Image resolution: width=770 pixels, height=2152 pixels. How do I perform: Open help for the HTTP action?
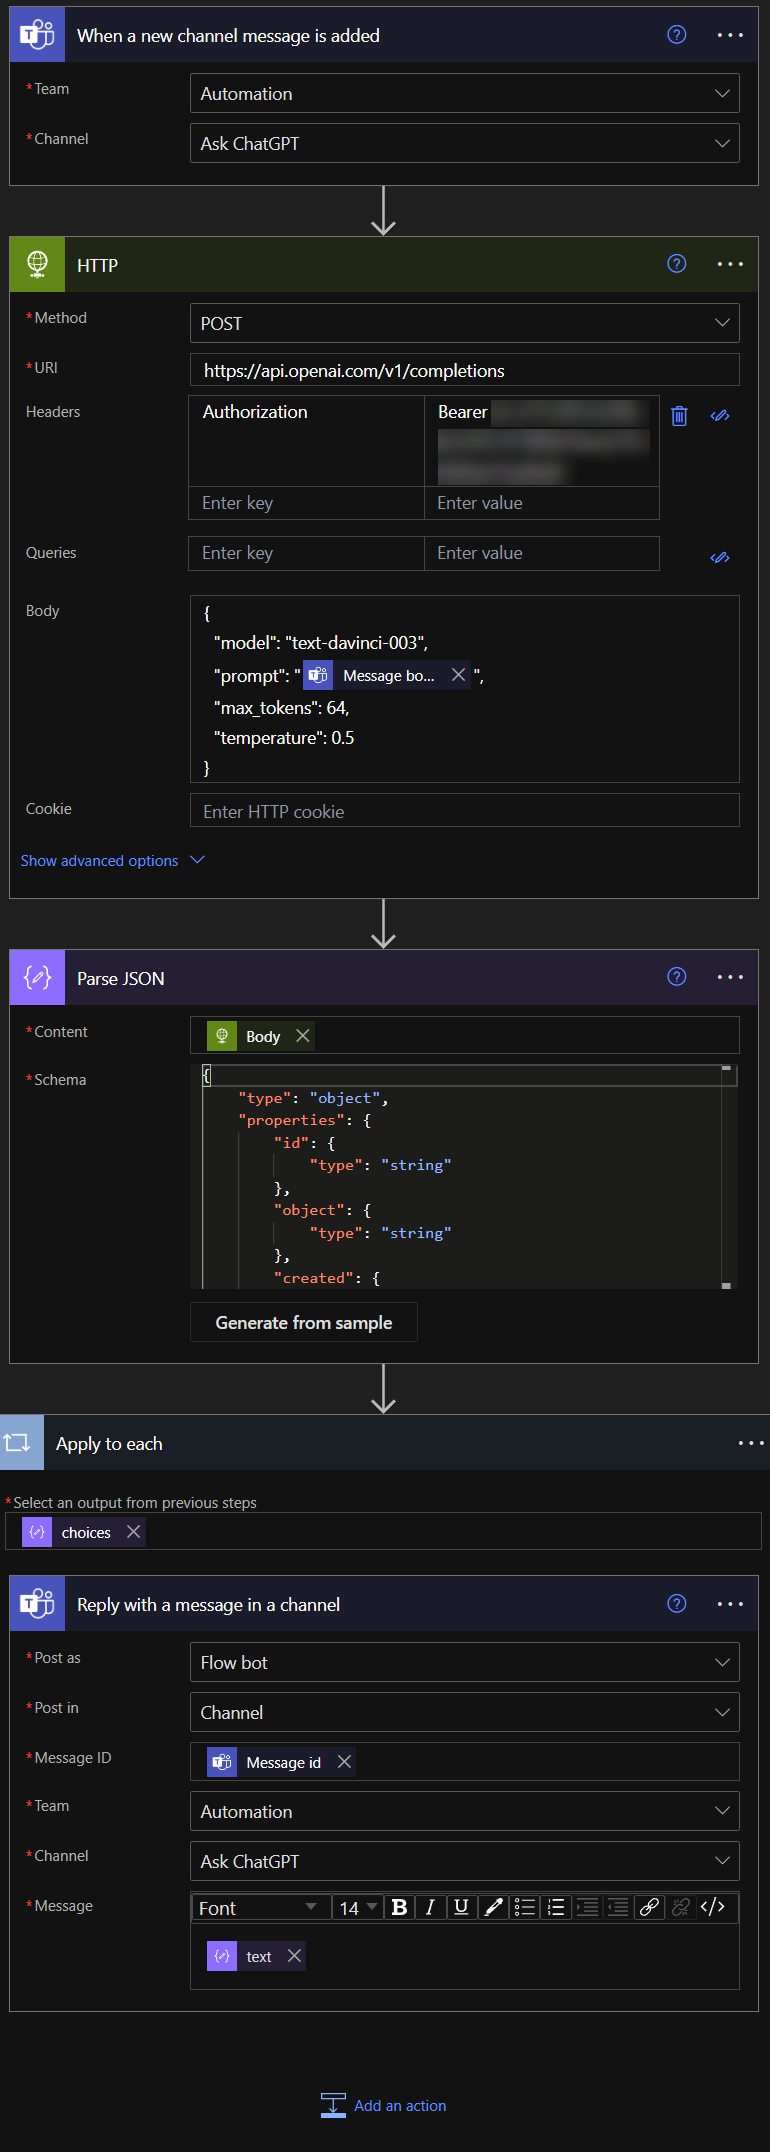[x=676, y=264]
